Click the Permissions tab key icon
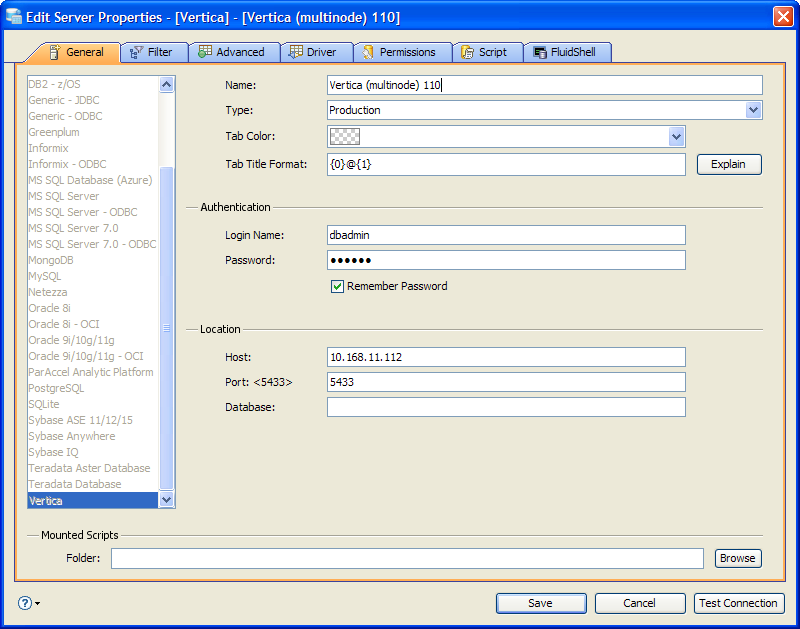 tap(368, 52)
